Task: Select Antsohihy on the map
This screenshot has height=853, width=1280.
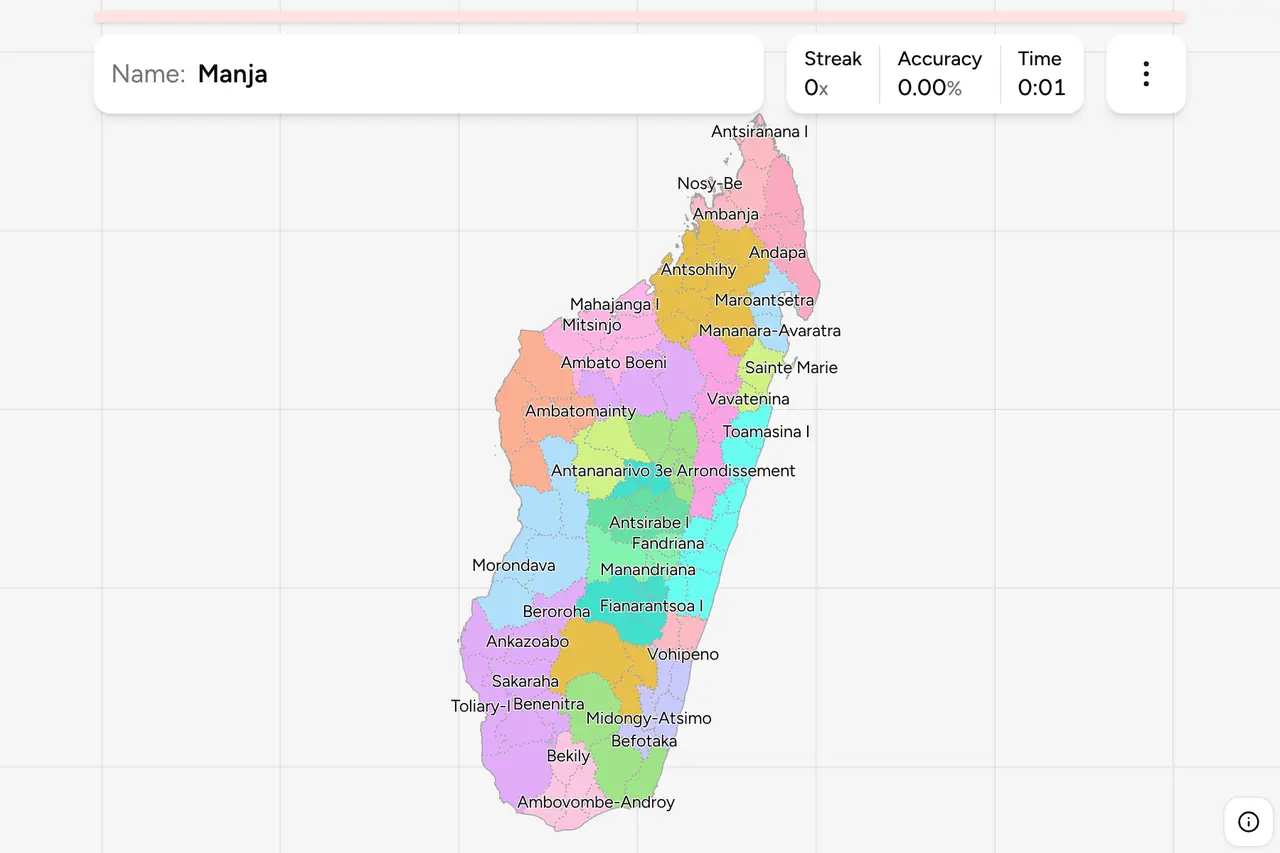Action: (x=699, y=269)
